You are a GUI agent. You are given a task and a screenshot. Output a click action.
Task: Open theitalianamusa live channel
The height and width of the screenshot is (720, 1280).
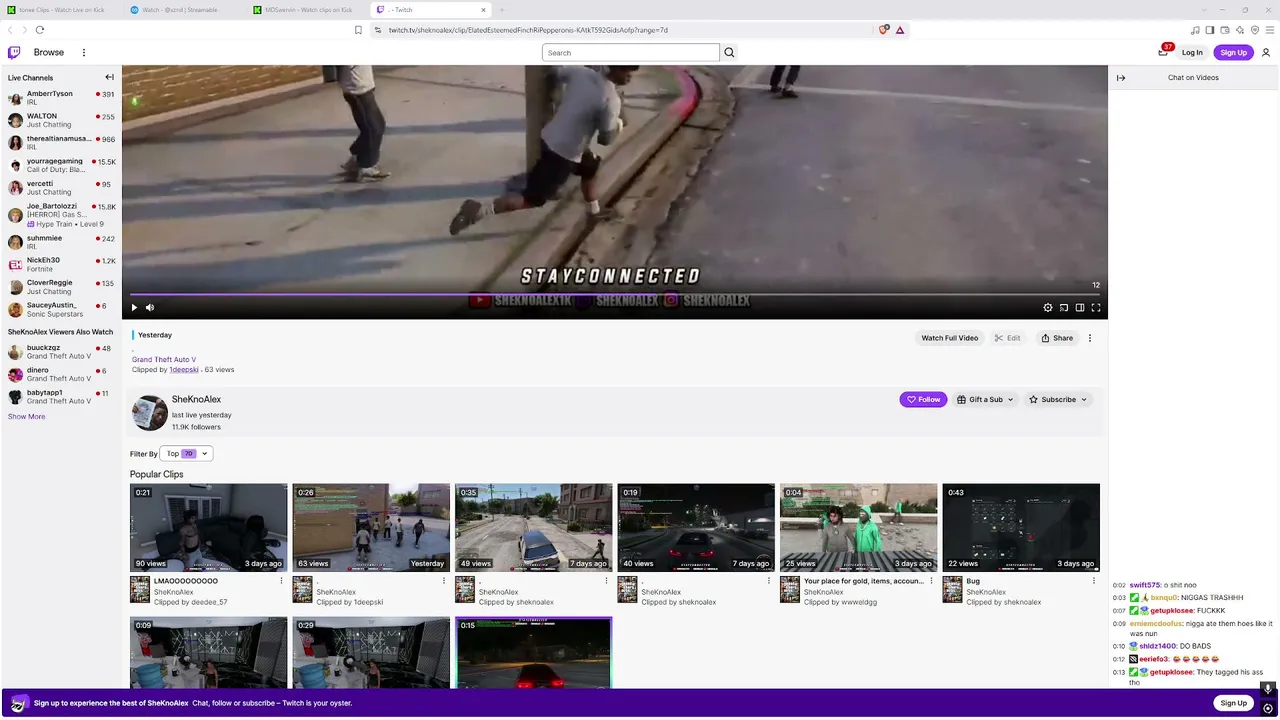point(61,142)
